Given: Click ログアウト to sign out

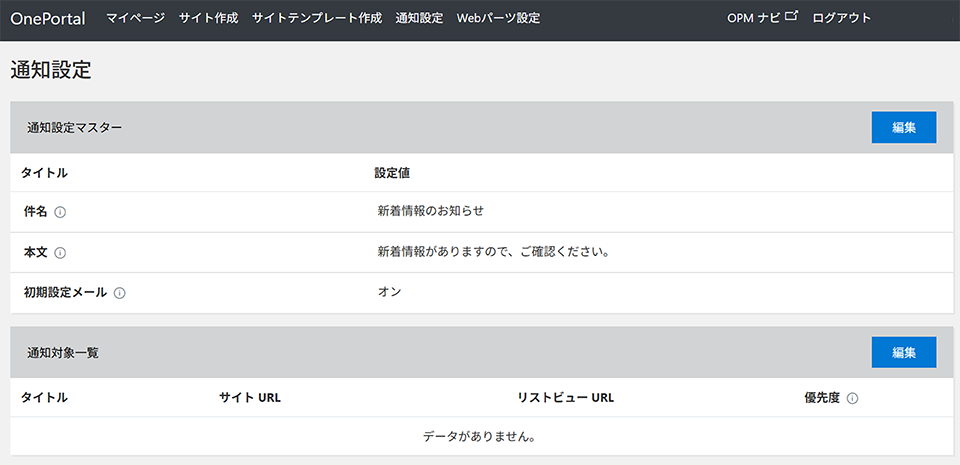Looking at the screenshot, I should pyautogui.click(x=841, y=18).
